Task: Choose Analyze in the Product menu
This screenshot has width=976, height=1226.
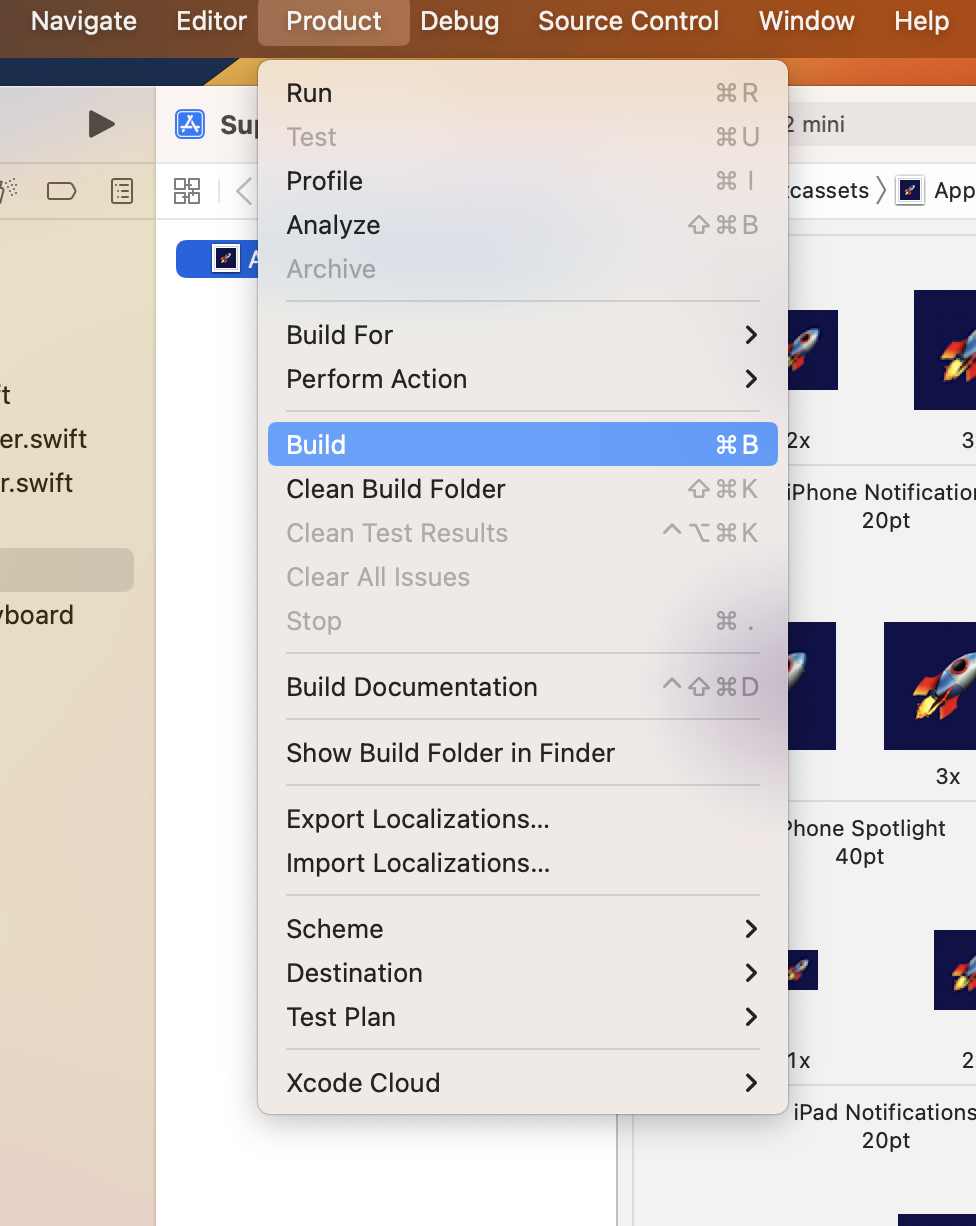Action: 523,225
